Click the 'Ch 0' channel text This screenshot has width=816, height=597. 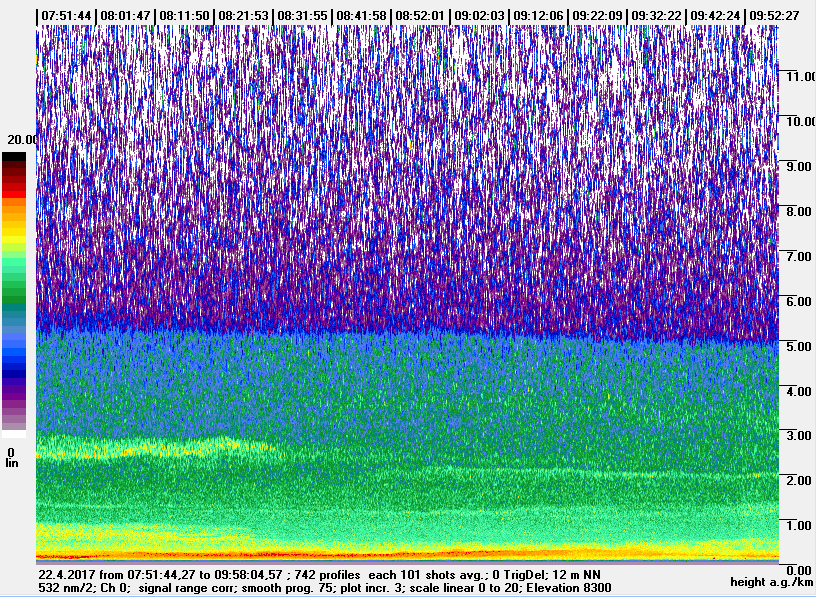[111, 588]
